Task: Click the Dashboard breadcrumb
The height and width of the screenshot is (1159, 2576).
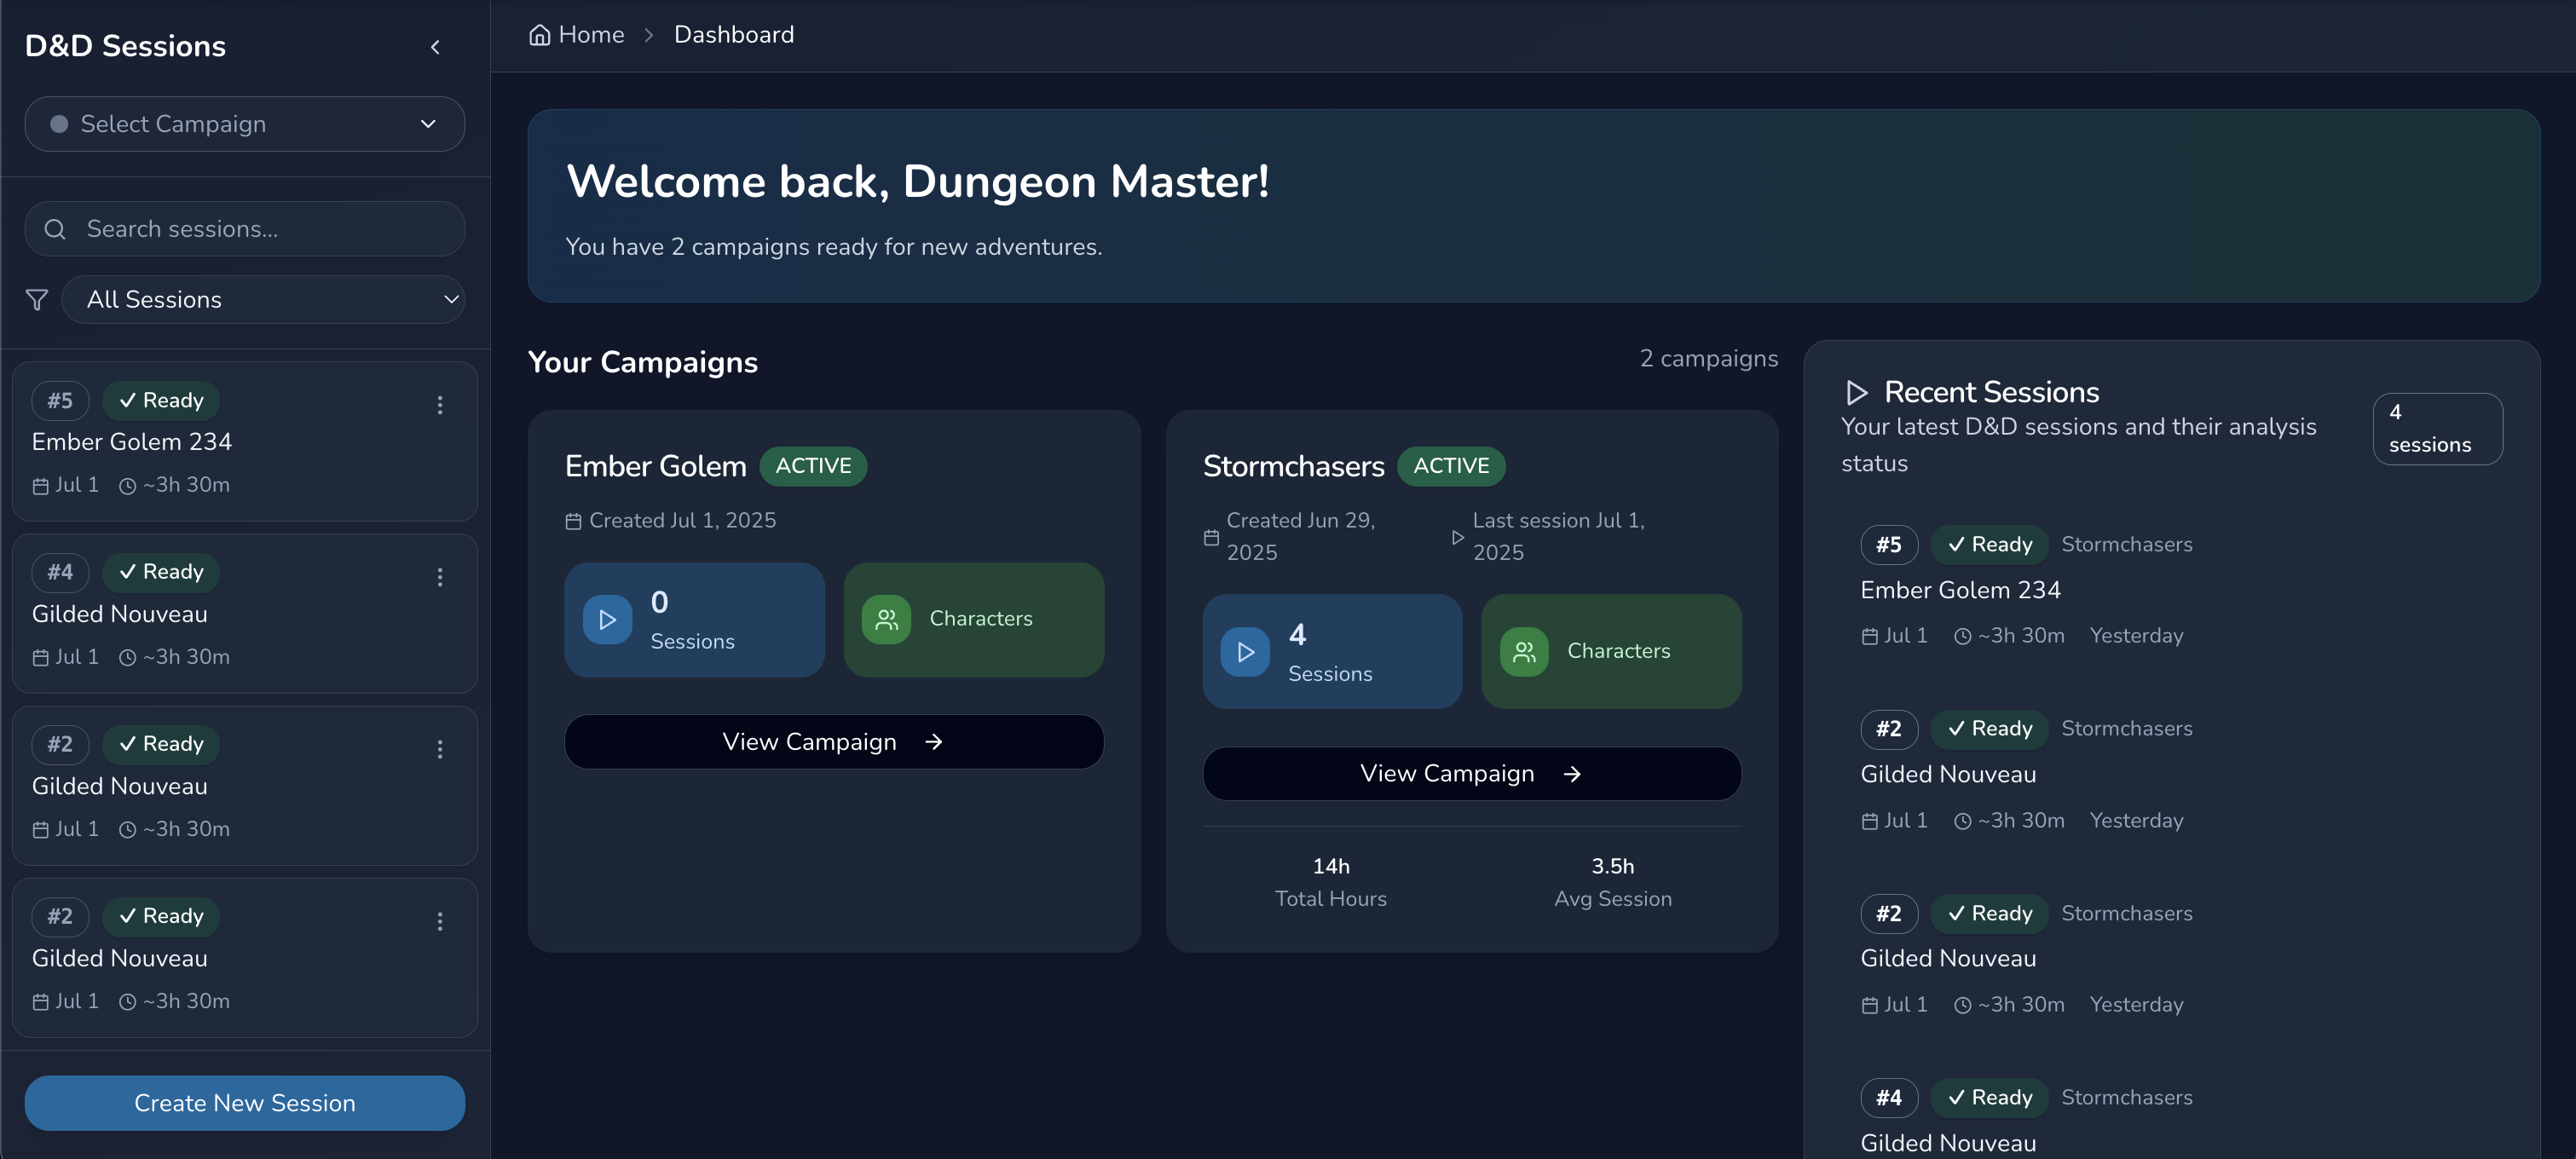Action: coord(734,35)
